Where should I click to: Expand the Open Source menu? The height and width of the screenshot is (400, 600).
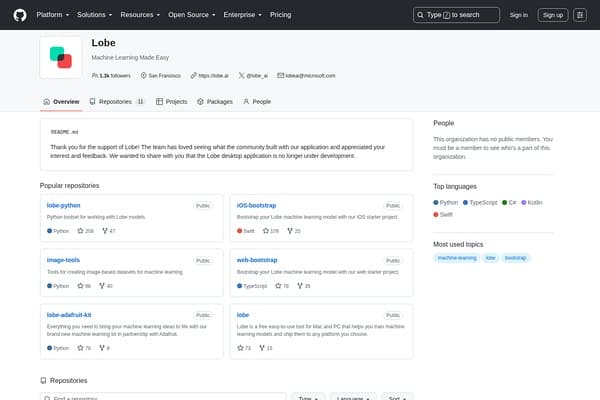click(192, 15)
